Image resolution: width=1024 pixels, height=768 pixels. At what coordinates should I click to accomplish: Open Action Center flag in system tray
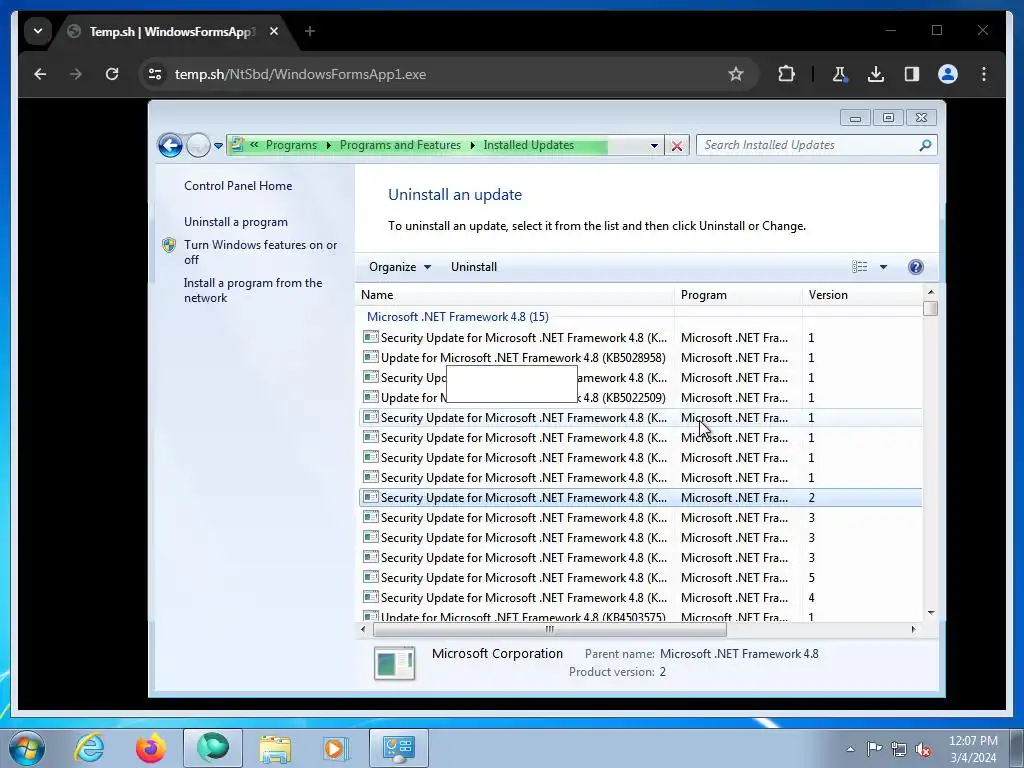pyautogui.click(x=874, y=748)
